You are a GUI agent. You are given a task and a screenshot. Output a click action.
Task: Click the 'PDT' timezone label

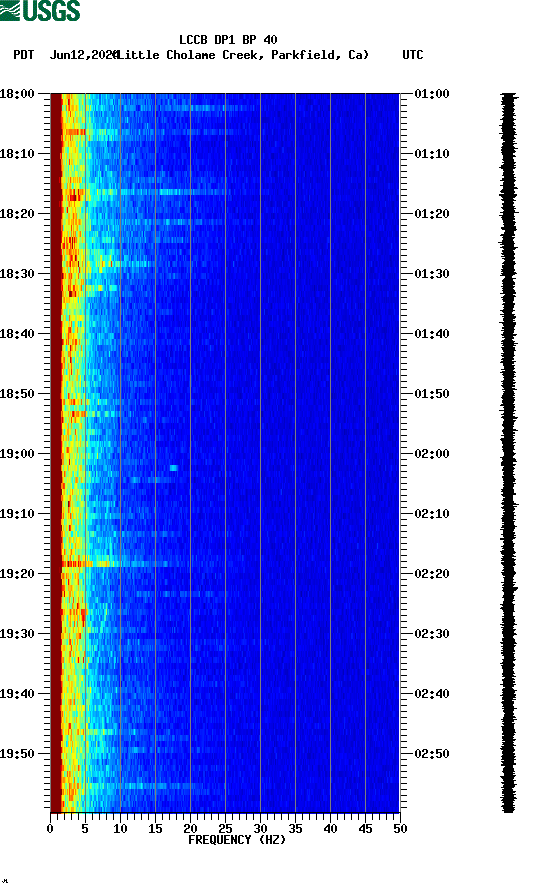click(24, 55)
